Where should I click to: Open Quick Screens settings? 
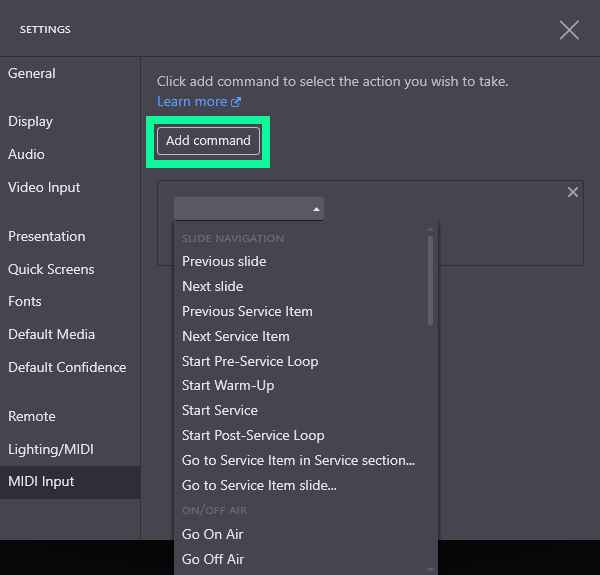tap(51, 269)
